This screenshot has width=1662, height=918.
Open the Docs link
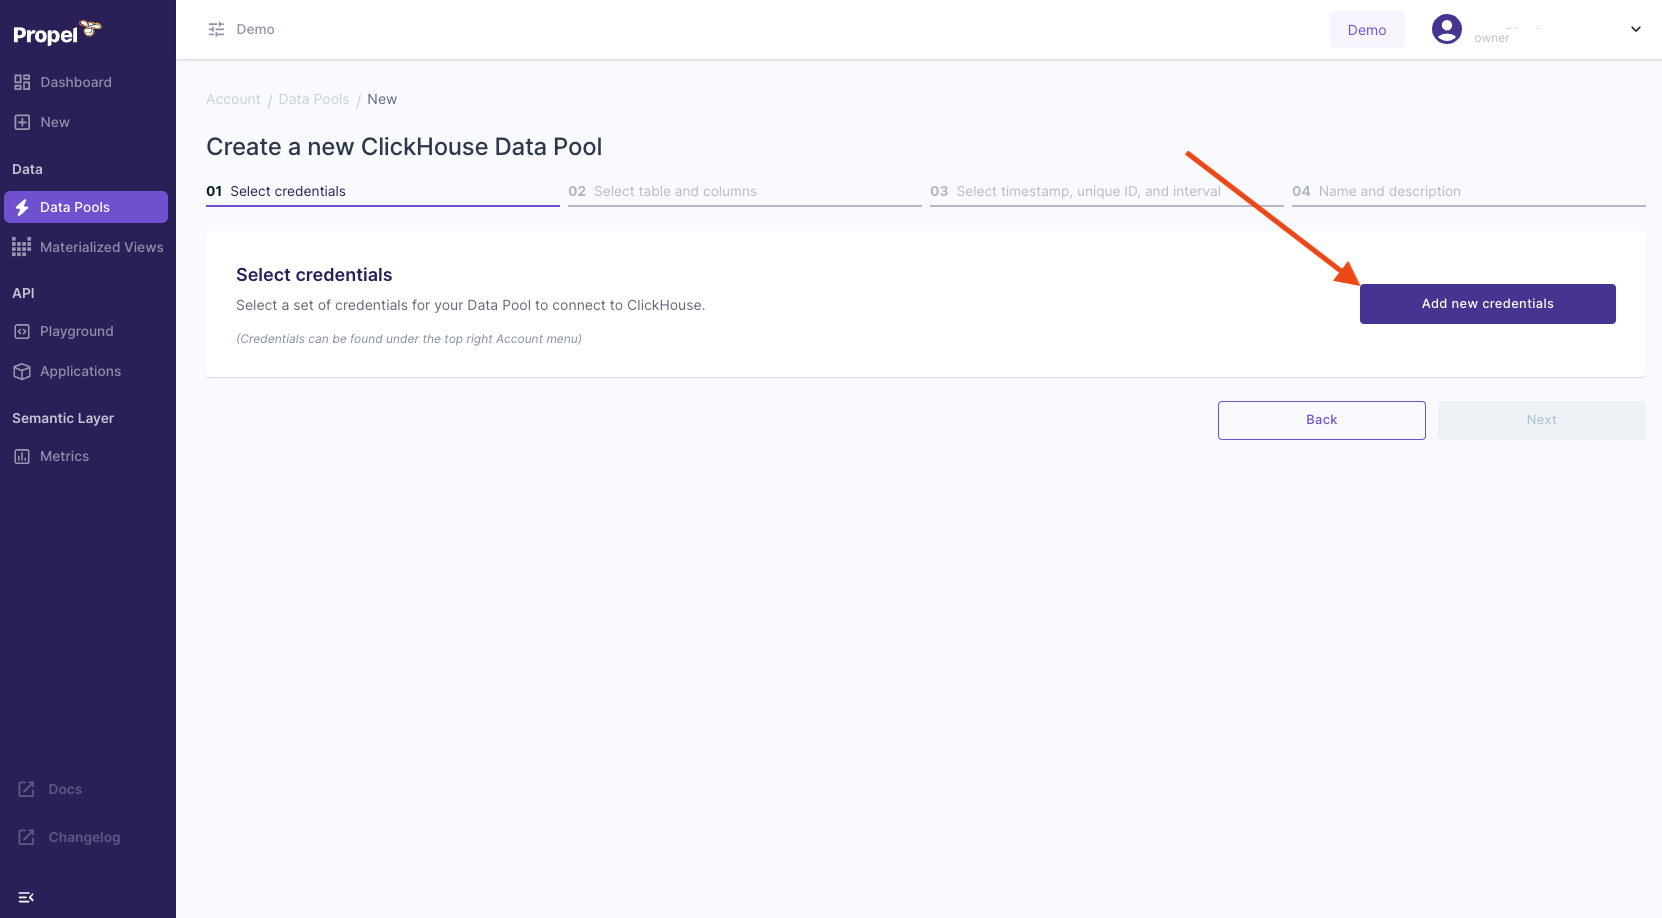66,789
